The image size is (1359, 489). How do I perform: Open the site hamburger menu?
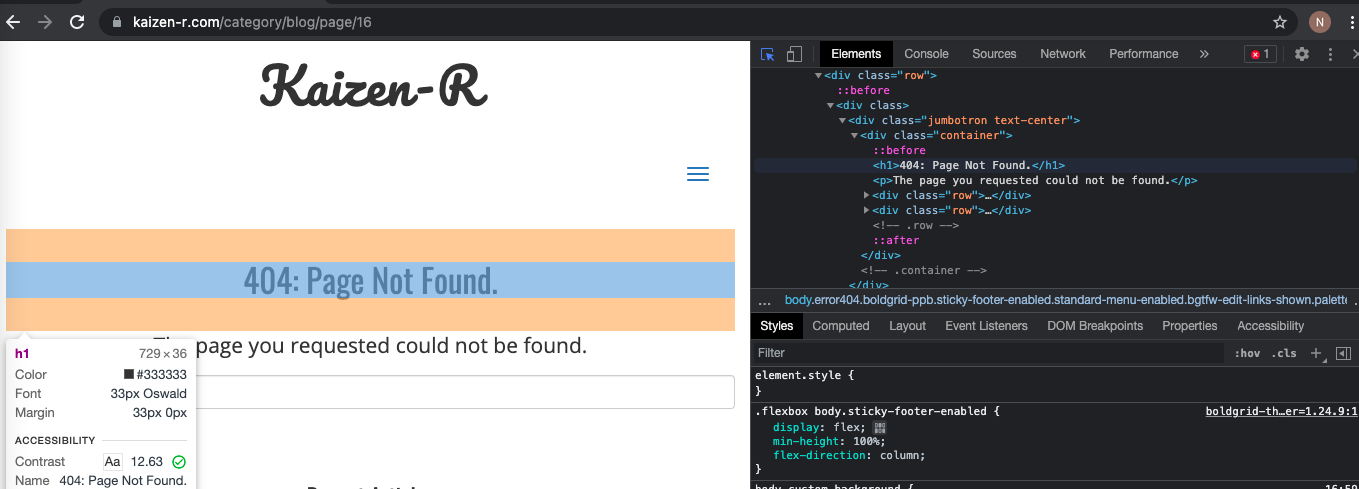(x=698, y=174)
